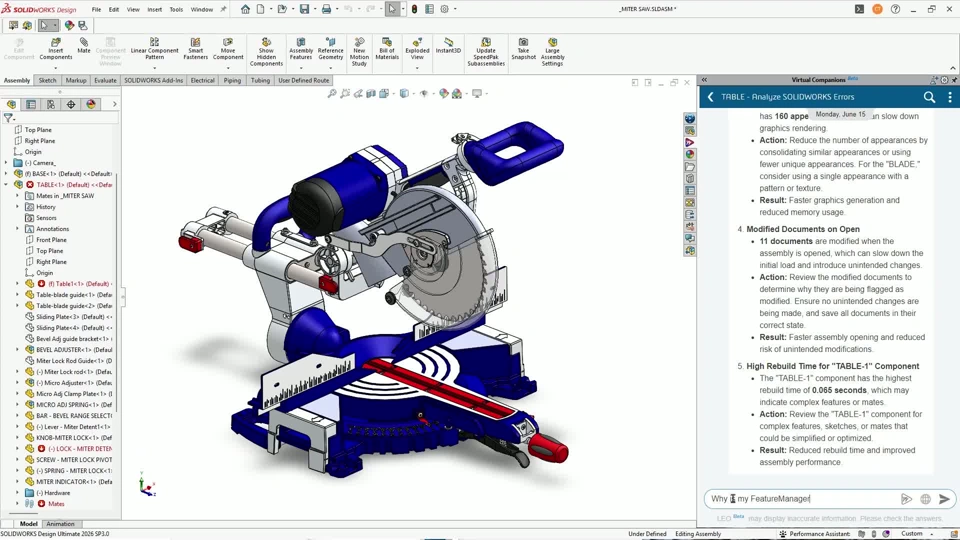
Task: Click the Help question mark icon
Action: click(x=895, y=9)
